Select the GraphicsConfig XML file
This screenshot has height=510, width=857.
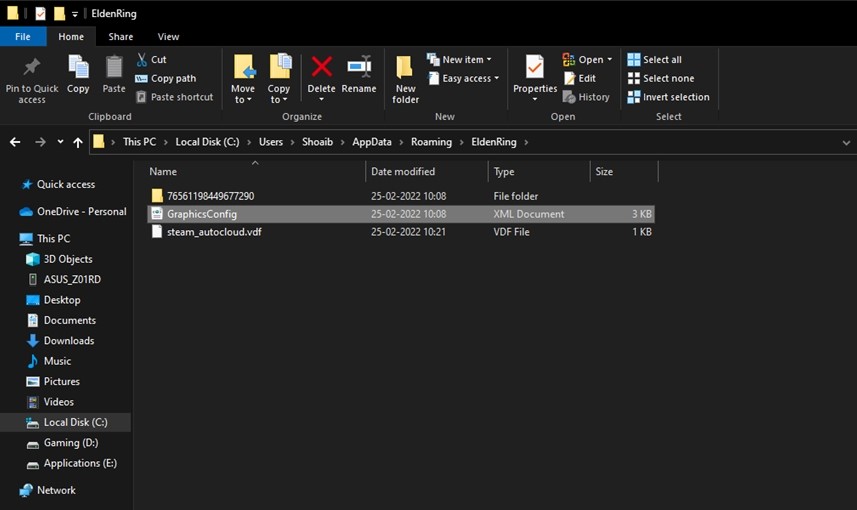coord(401,214)
